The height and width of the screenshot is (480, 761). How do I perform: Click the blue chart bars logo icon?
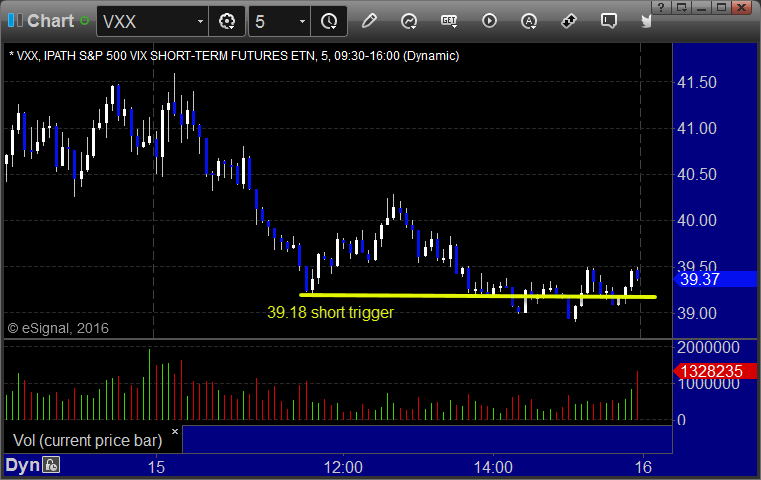pos(15,20)
